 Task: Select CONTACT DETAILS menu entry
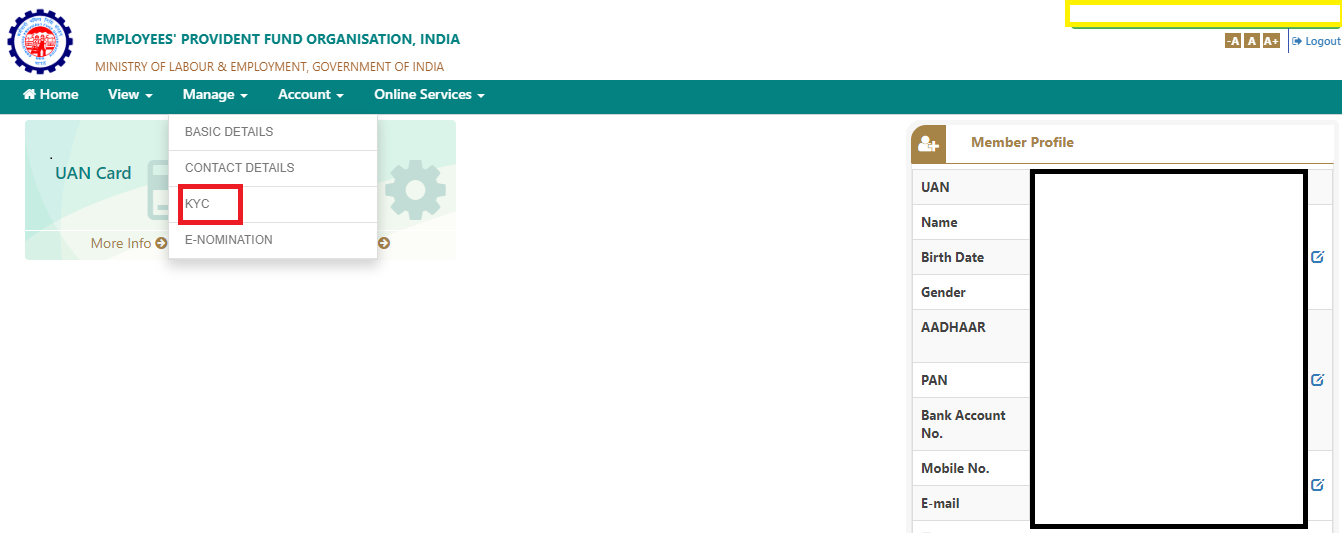pyautogui.click(x=273, y=168)
